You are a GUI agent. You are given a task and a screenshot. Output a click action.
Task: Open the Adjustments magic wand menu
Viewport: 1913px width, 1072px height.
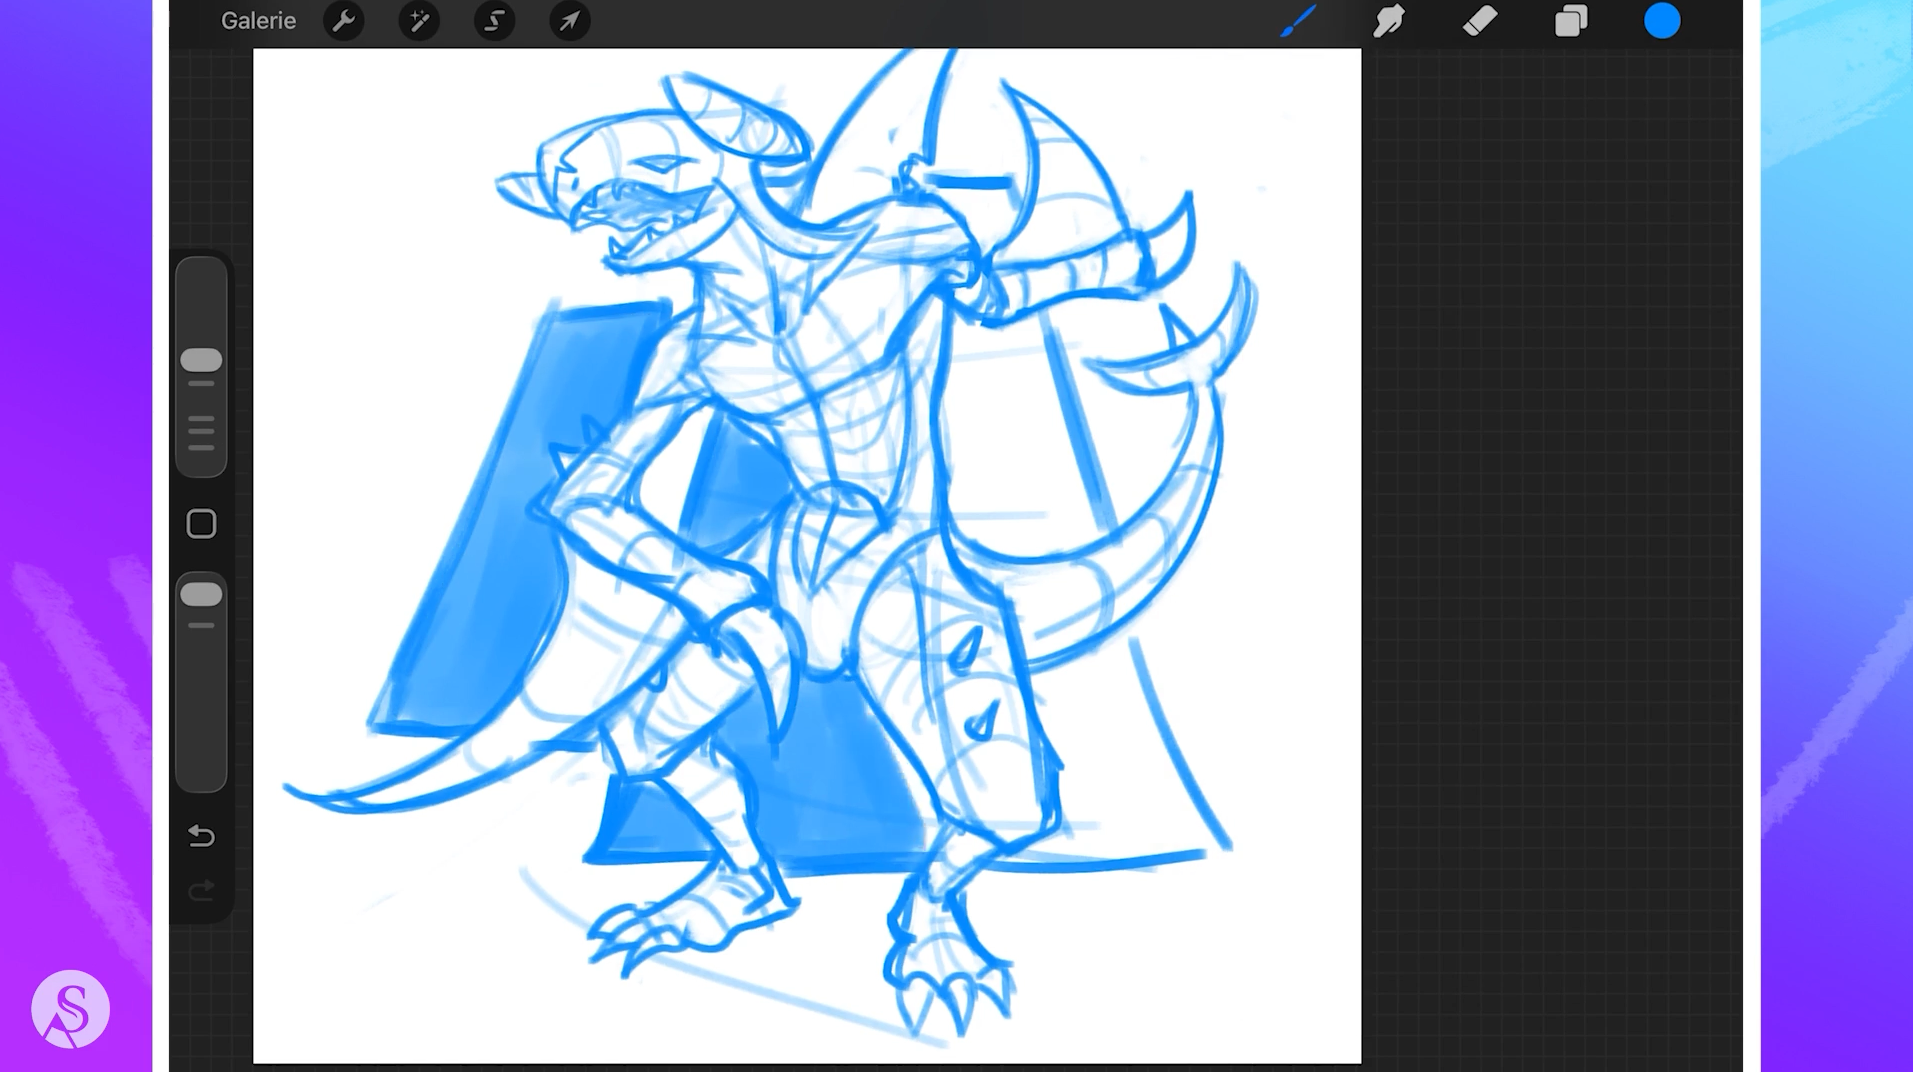419,21
